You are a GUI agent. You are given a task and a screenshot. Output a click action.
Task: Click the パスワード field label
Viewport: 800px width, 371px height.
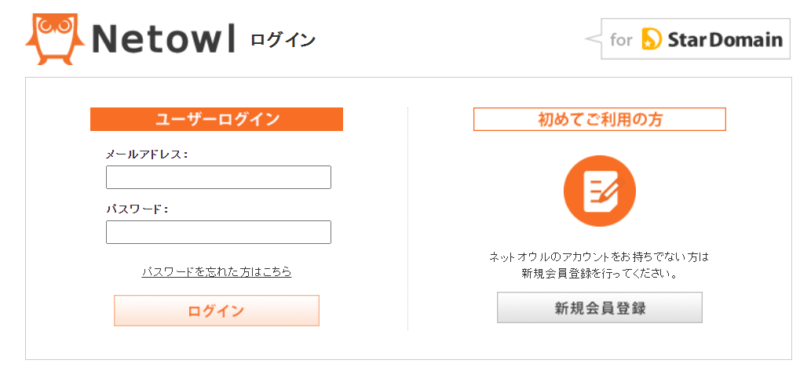[x=137, y=209]
